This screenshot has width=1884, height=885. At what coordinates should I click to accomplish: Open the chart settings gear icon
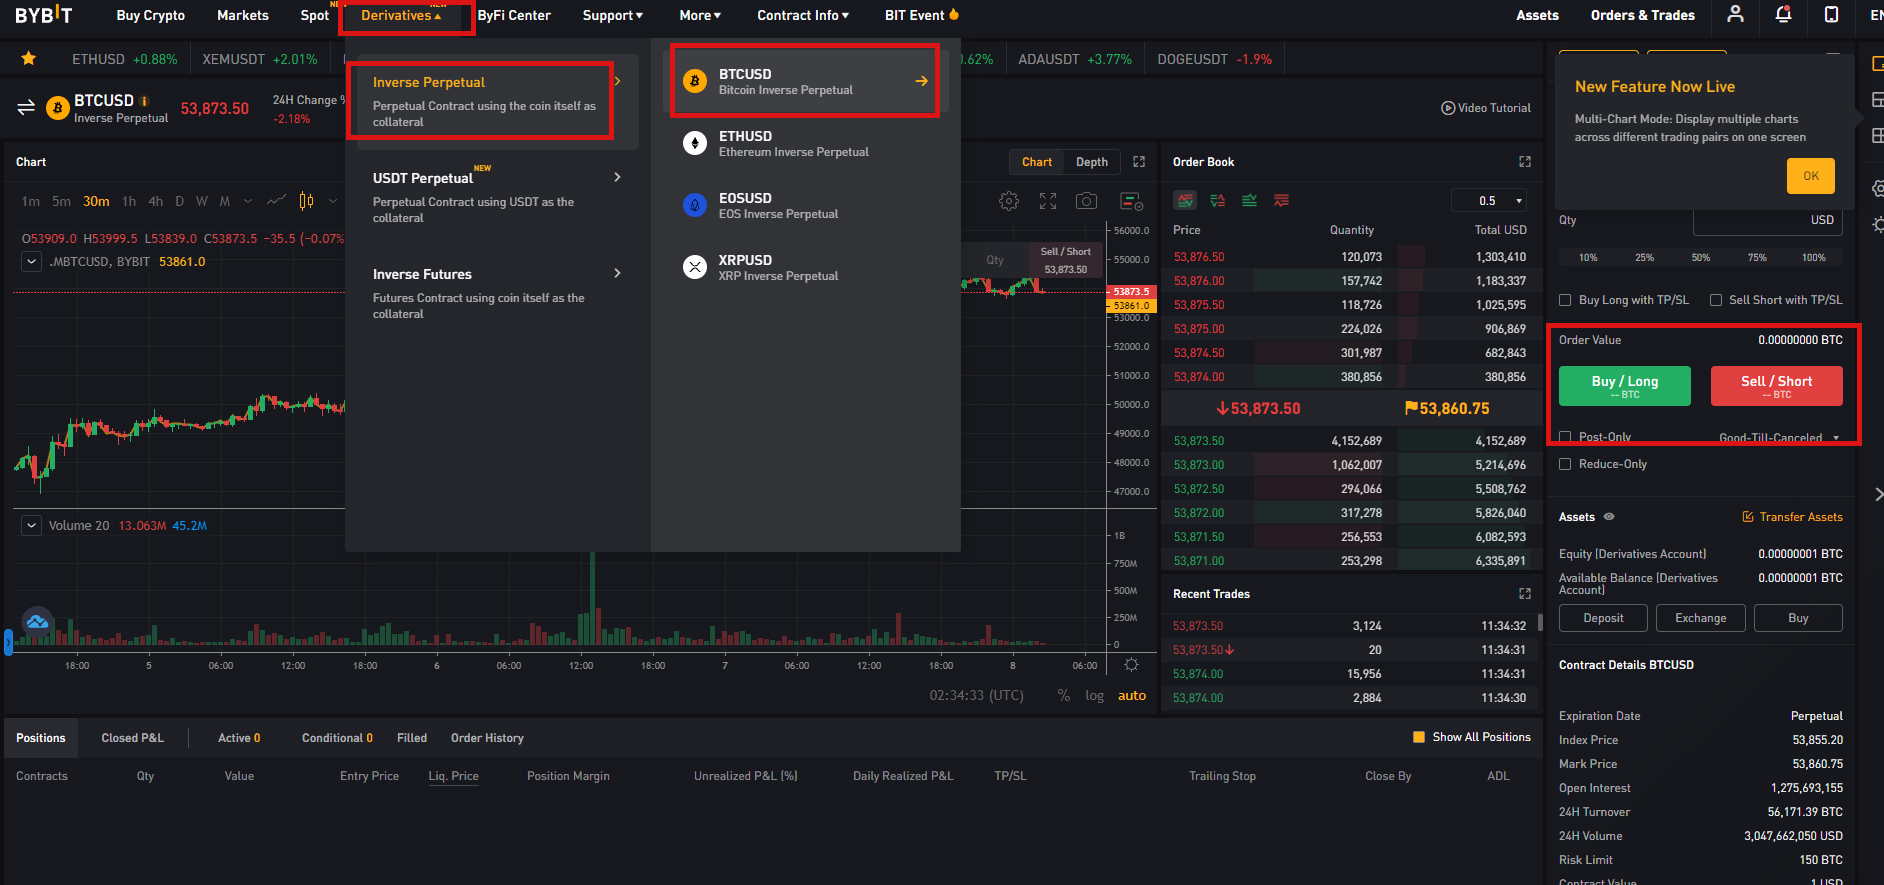coord(1009,201)
